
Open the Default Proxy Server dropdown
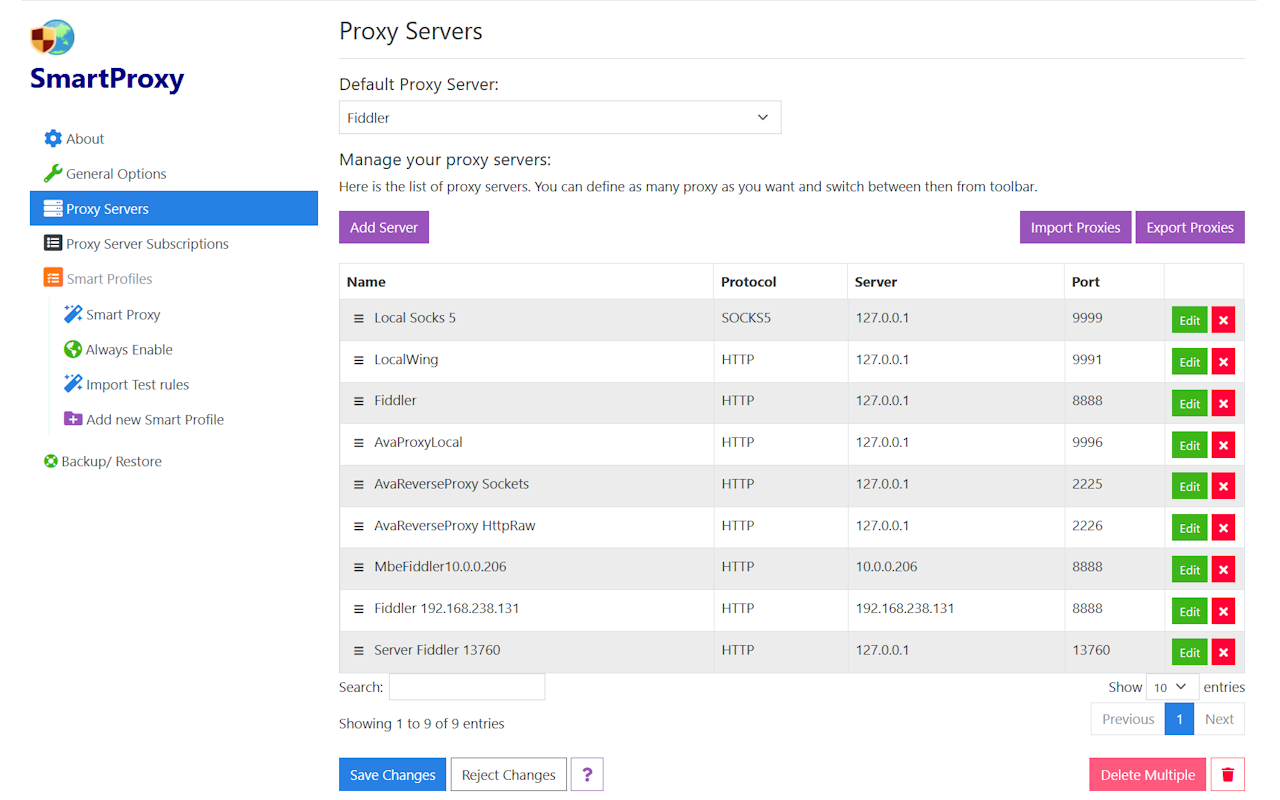coord(560,117)
